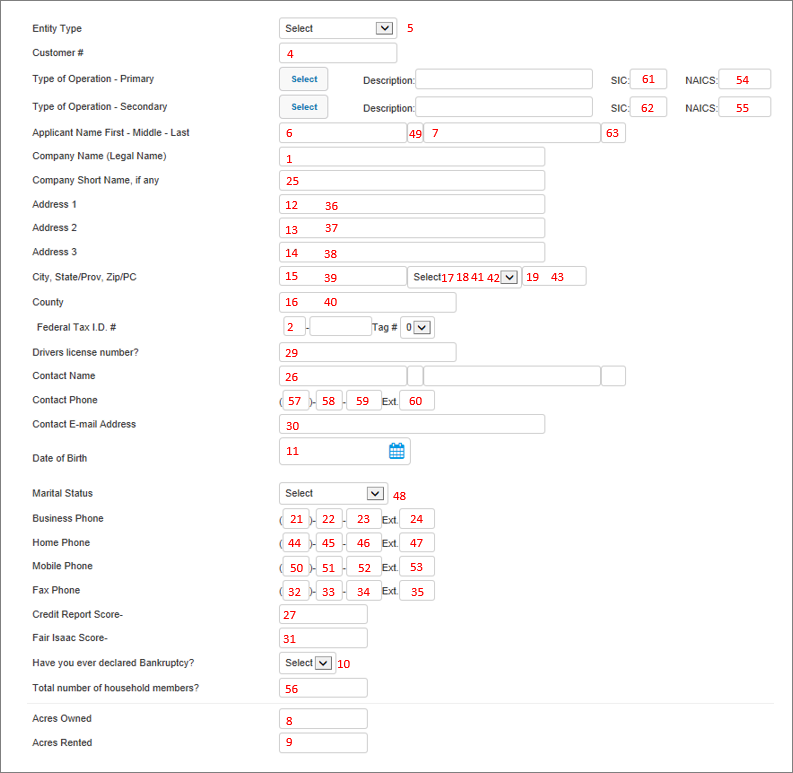Click the Address 3 field
This screenshot has height=773, width=793.
[x=412, y=252]
